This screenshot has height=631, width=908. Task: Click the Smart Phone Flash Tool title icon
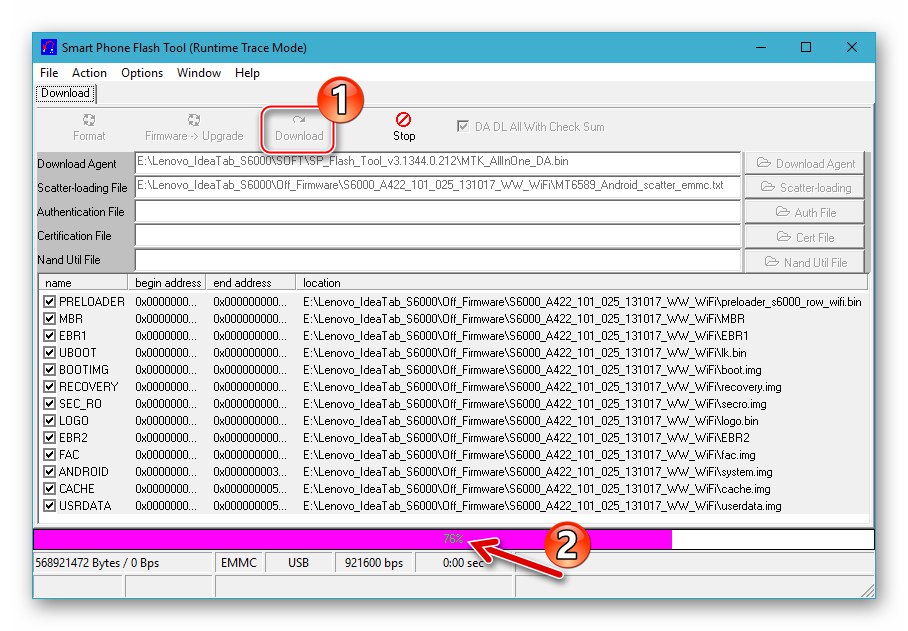pos(49,47)
